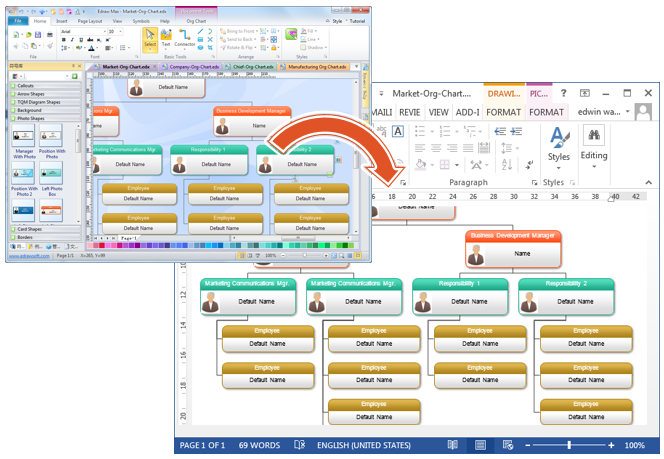664x459 pixels.
Task: Open the Styles gallery in Word
Action: tap(559, 148)
